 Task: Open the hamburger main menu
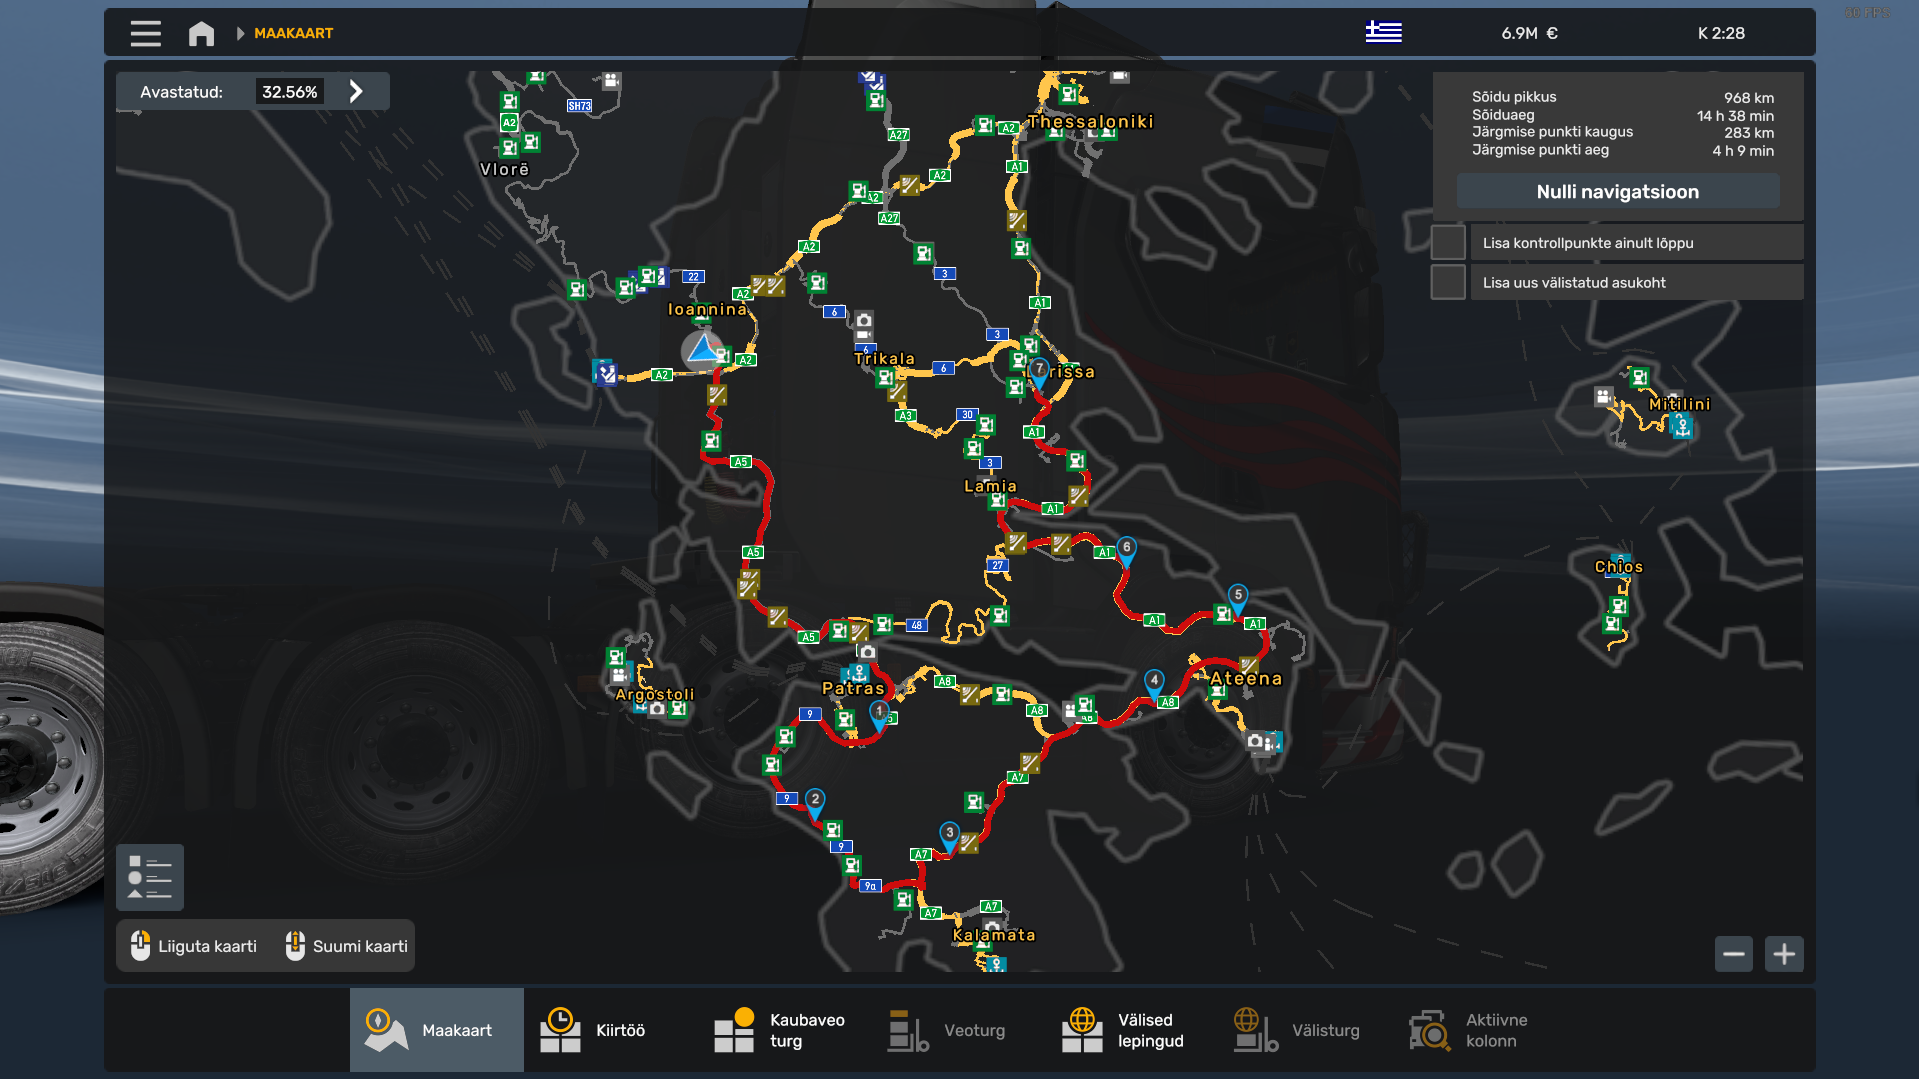tap(145, 33)
